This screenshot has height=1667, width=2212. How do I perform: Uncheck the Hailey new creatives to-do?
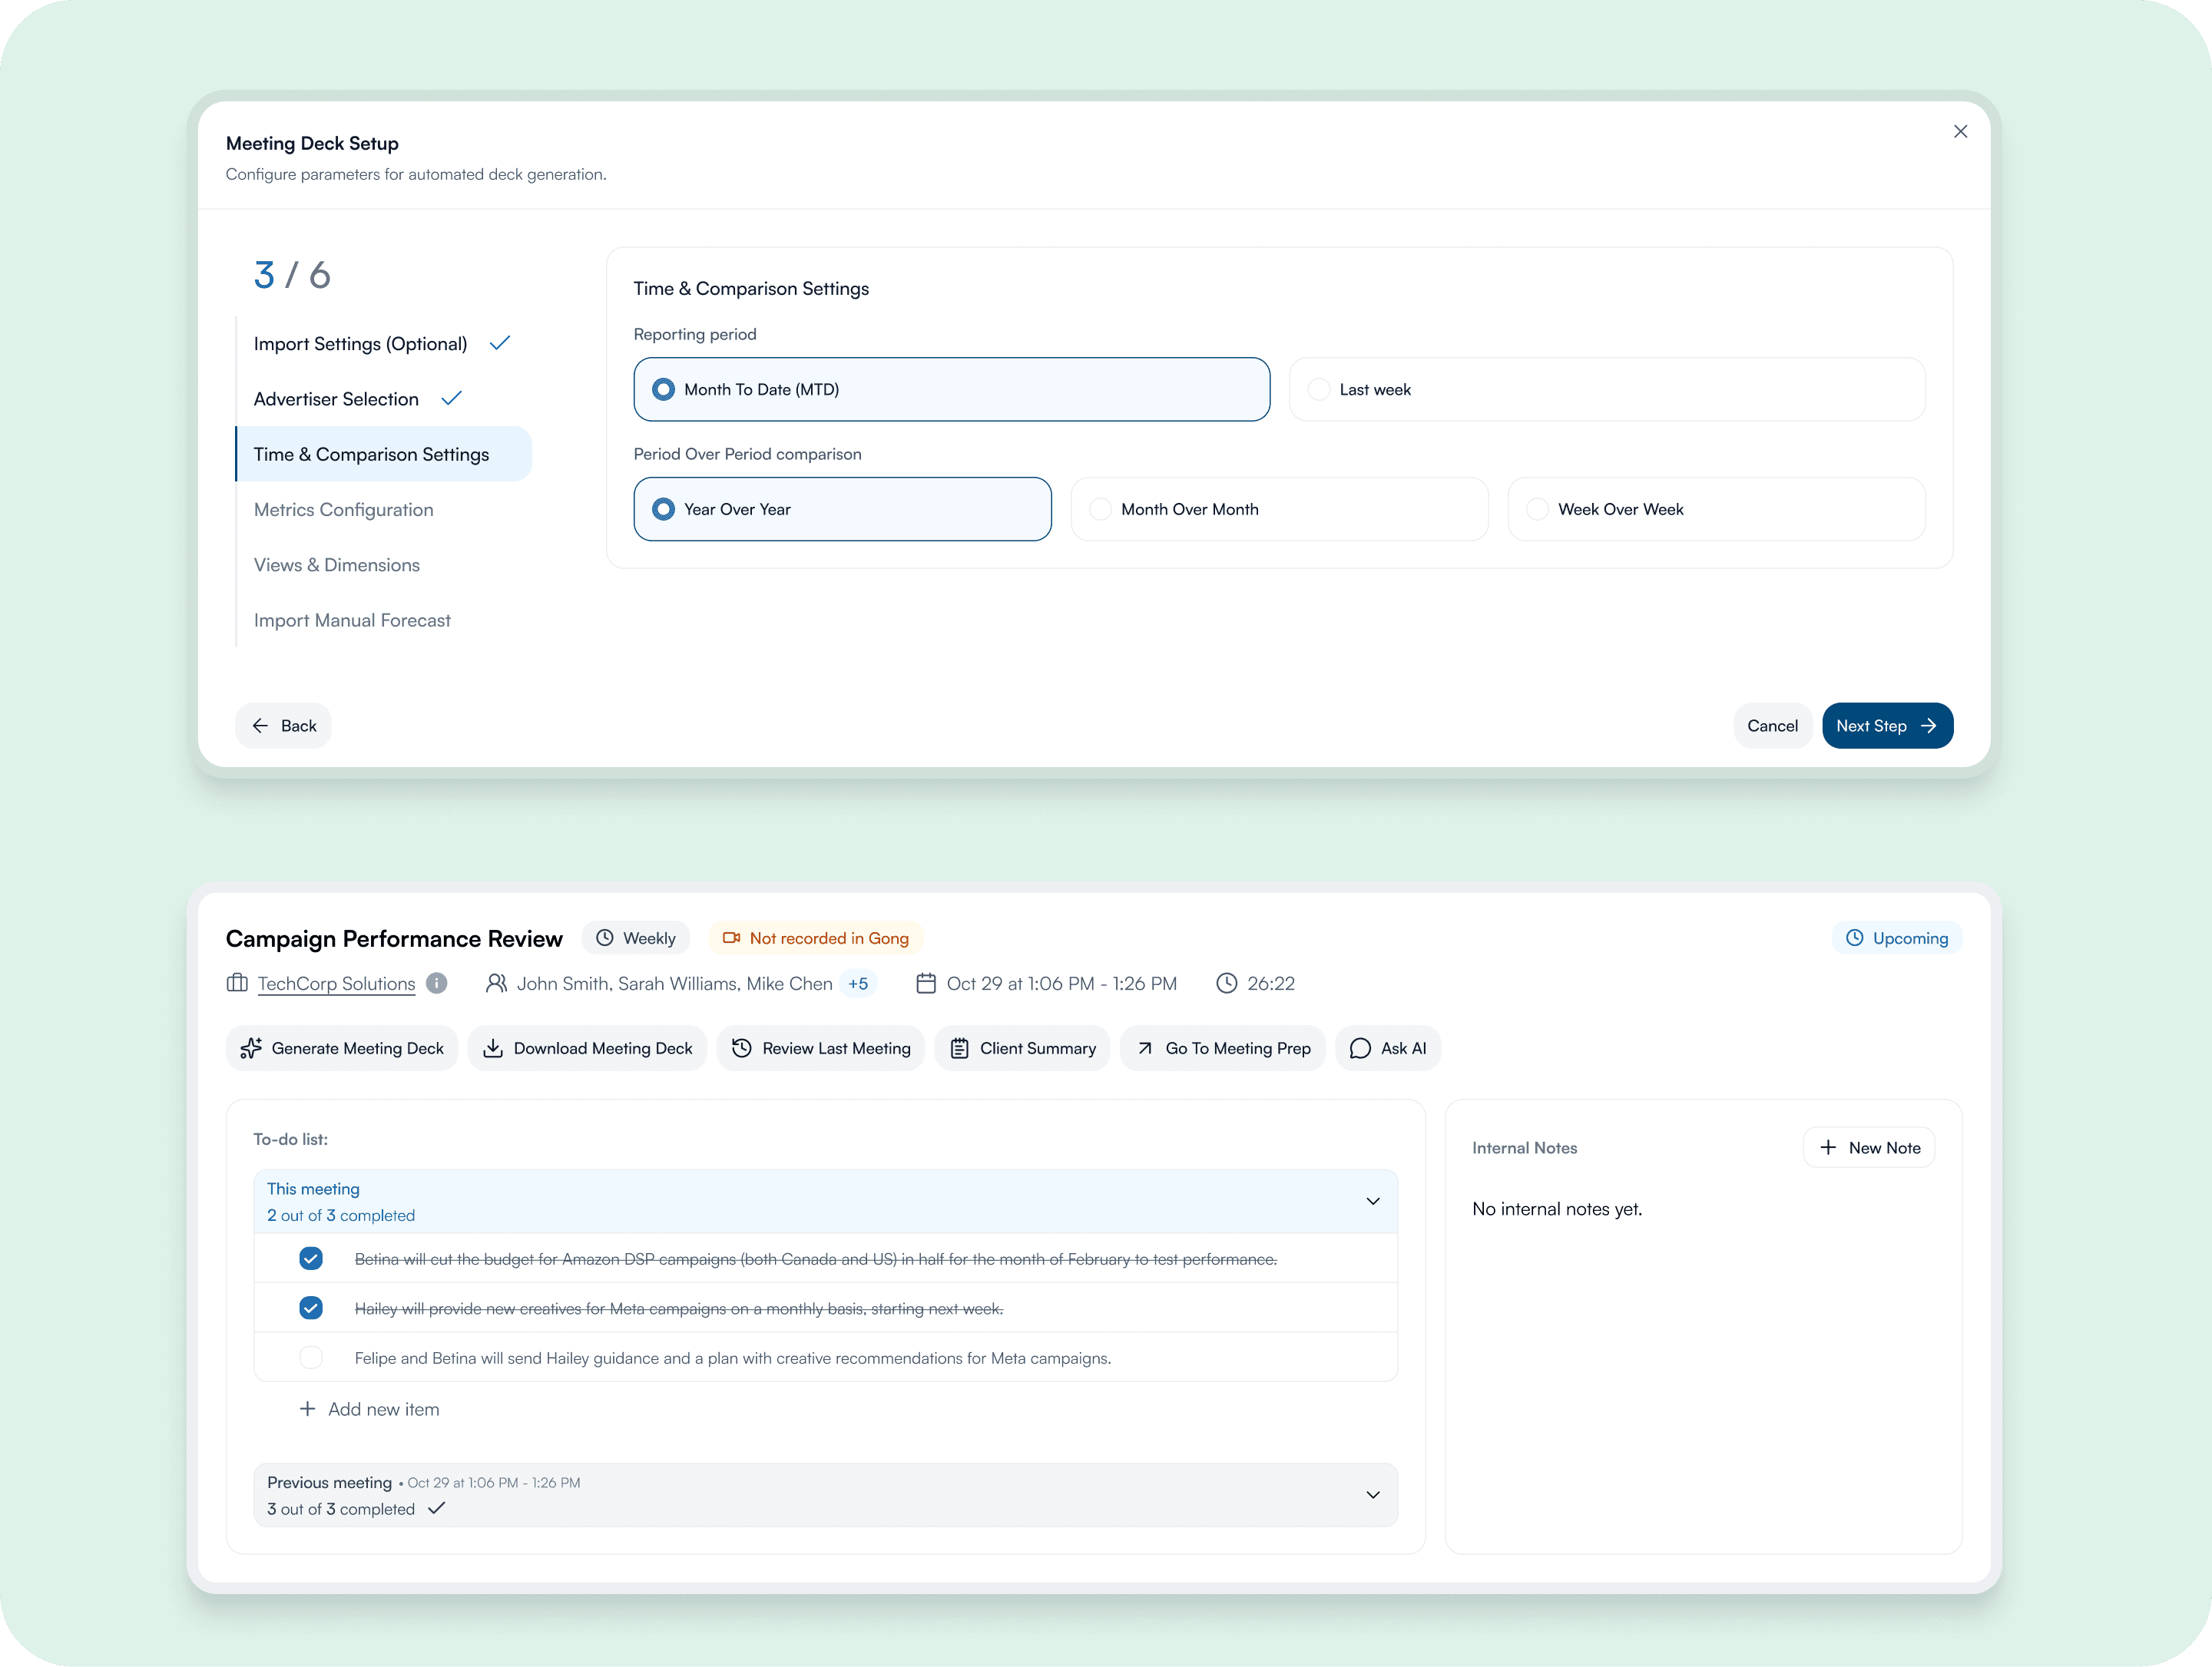click(311, 1308)
